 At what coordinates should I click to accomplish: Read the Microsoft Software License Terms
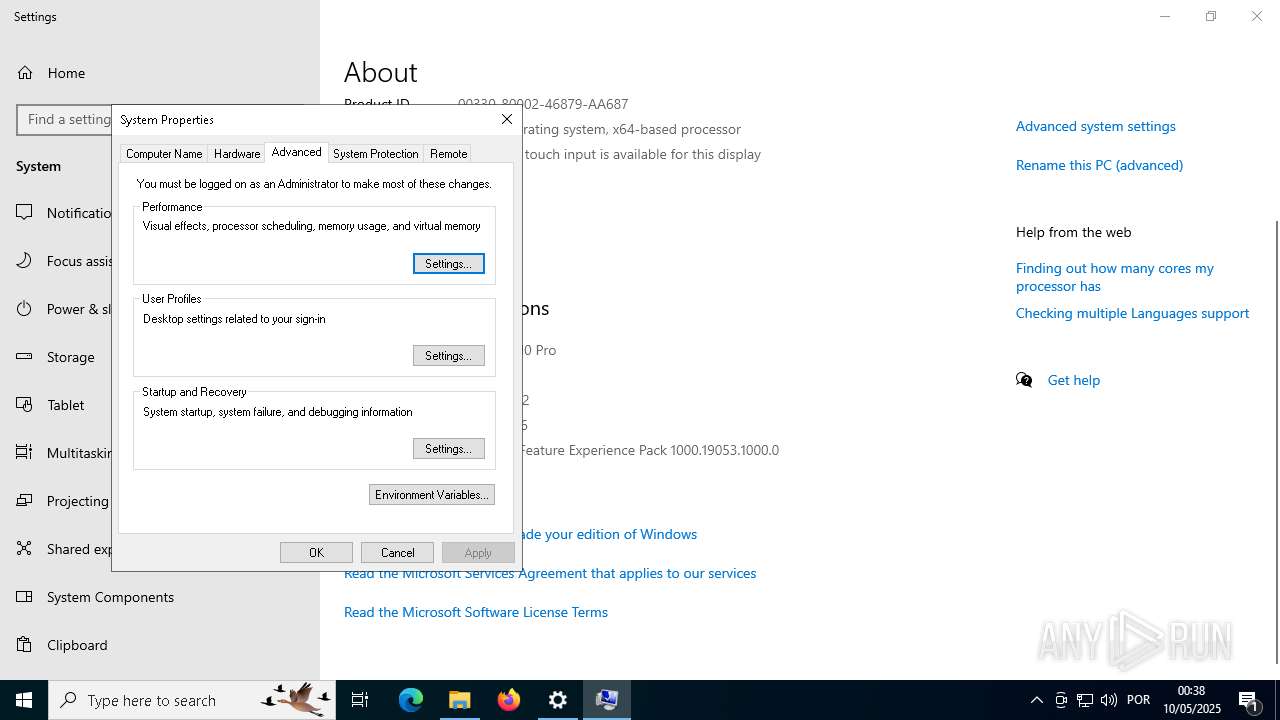[476, 612]
